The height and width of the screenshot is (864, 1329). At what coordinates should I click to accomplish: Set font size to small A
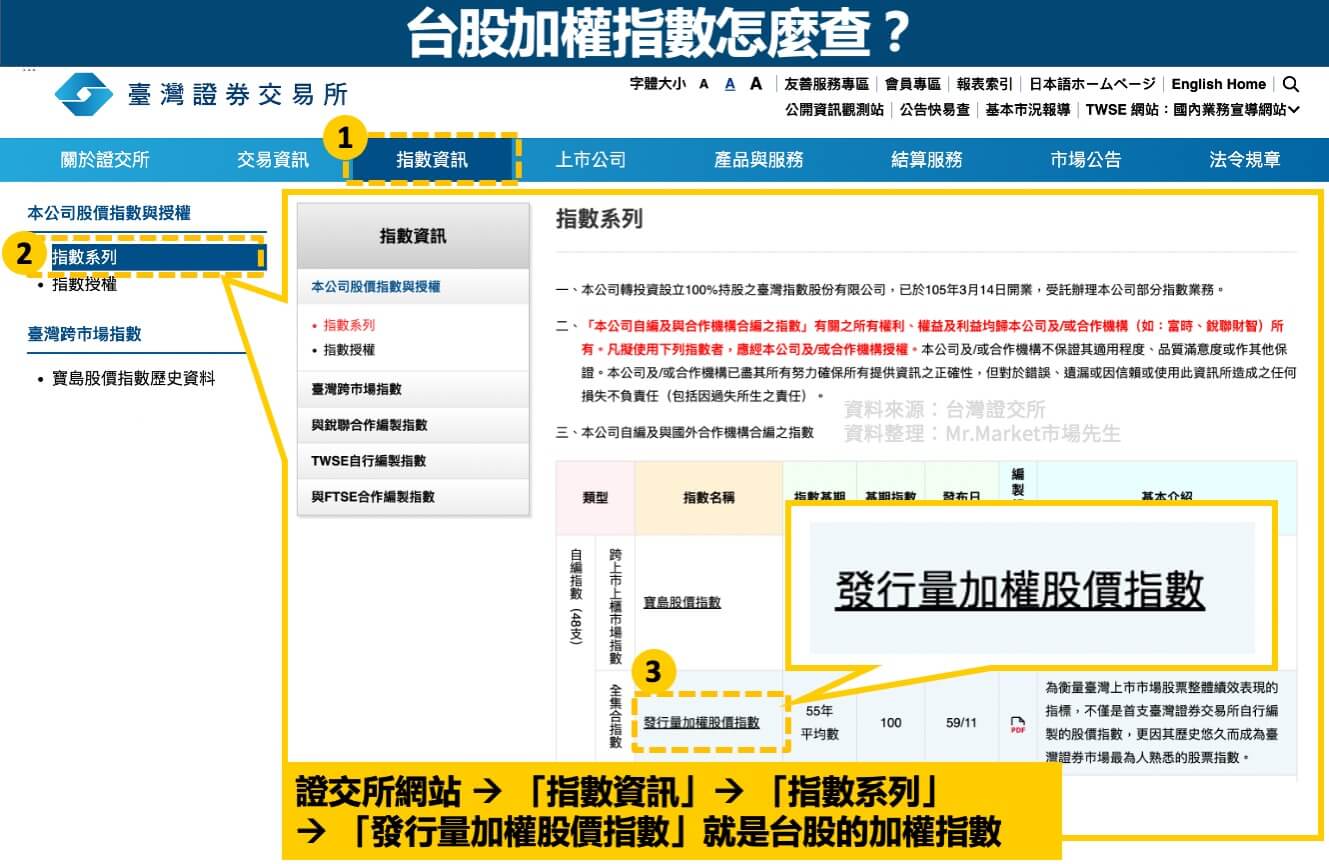pyautogui.click(x=704, y=84)
